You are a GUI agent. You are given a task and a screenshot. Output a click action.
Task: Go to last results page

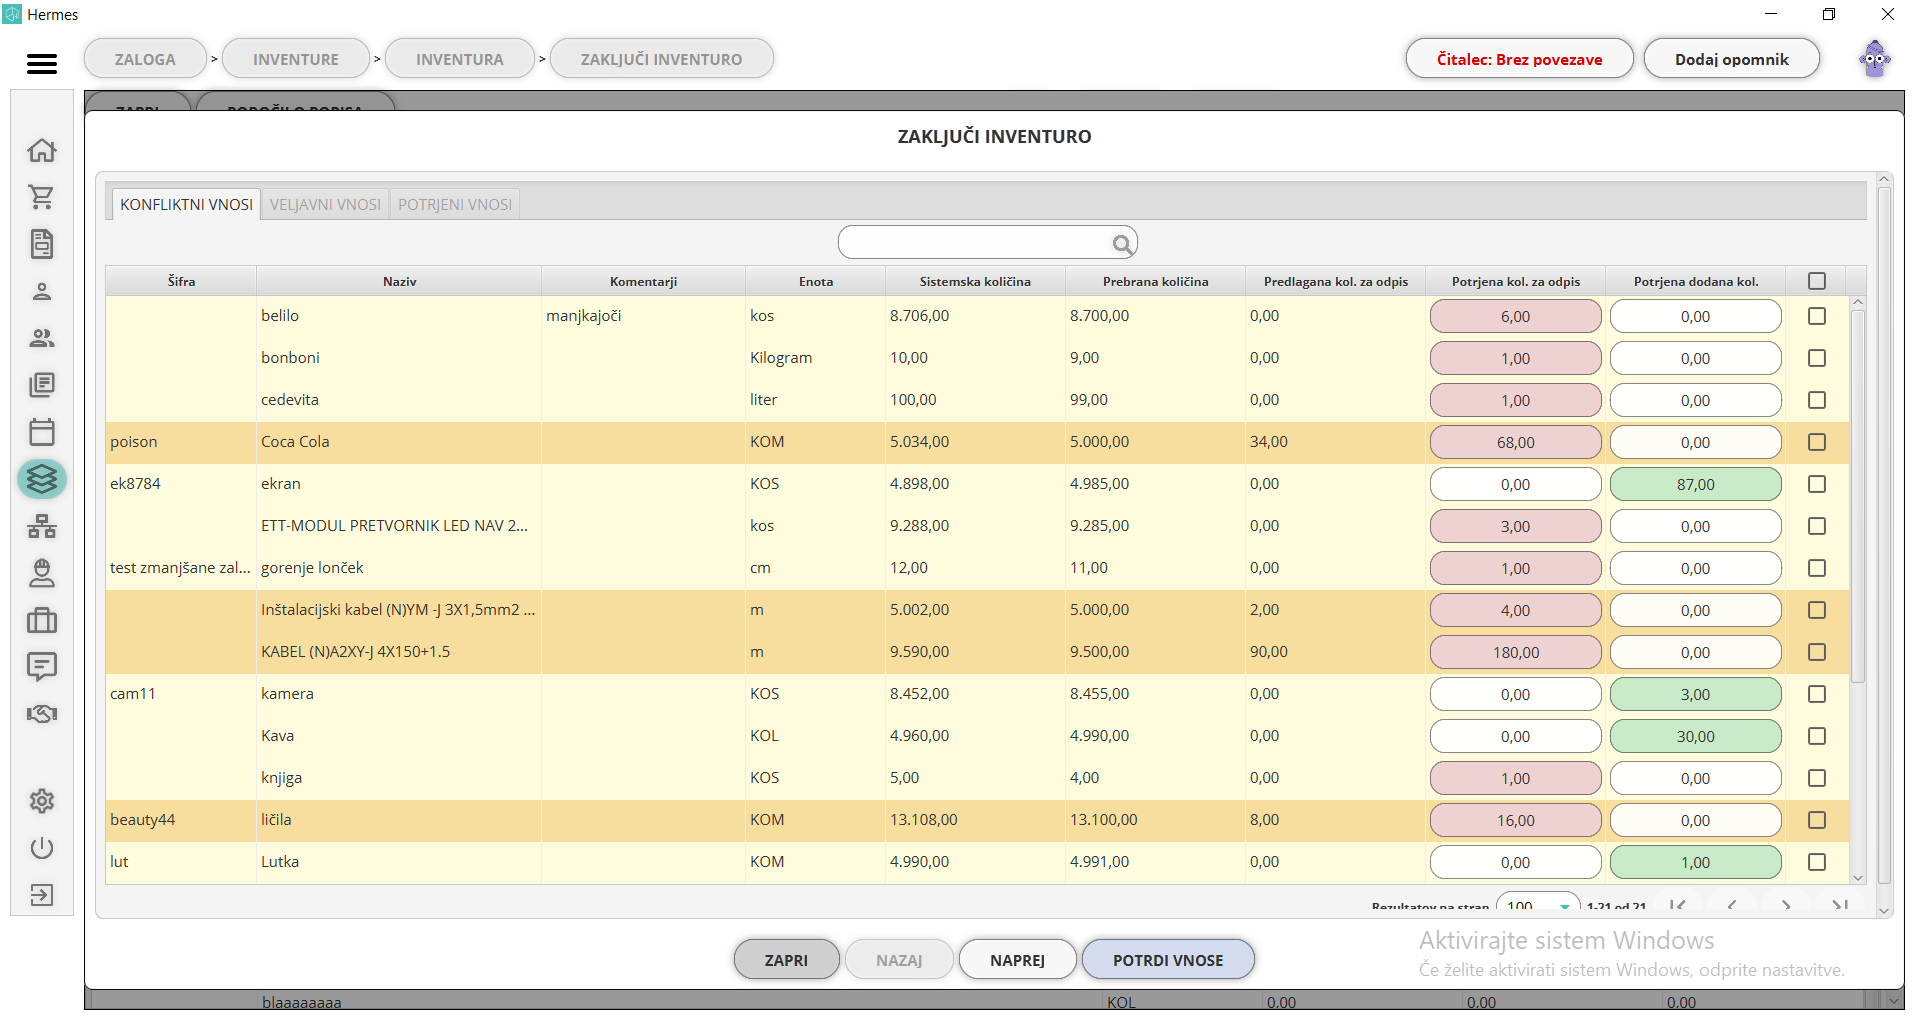(x=1839, y=905)
